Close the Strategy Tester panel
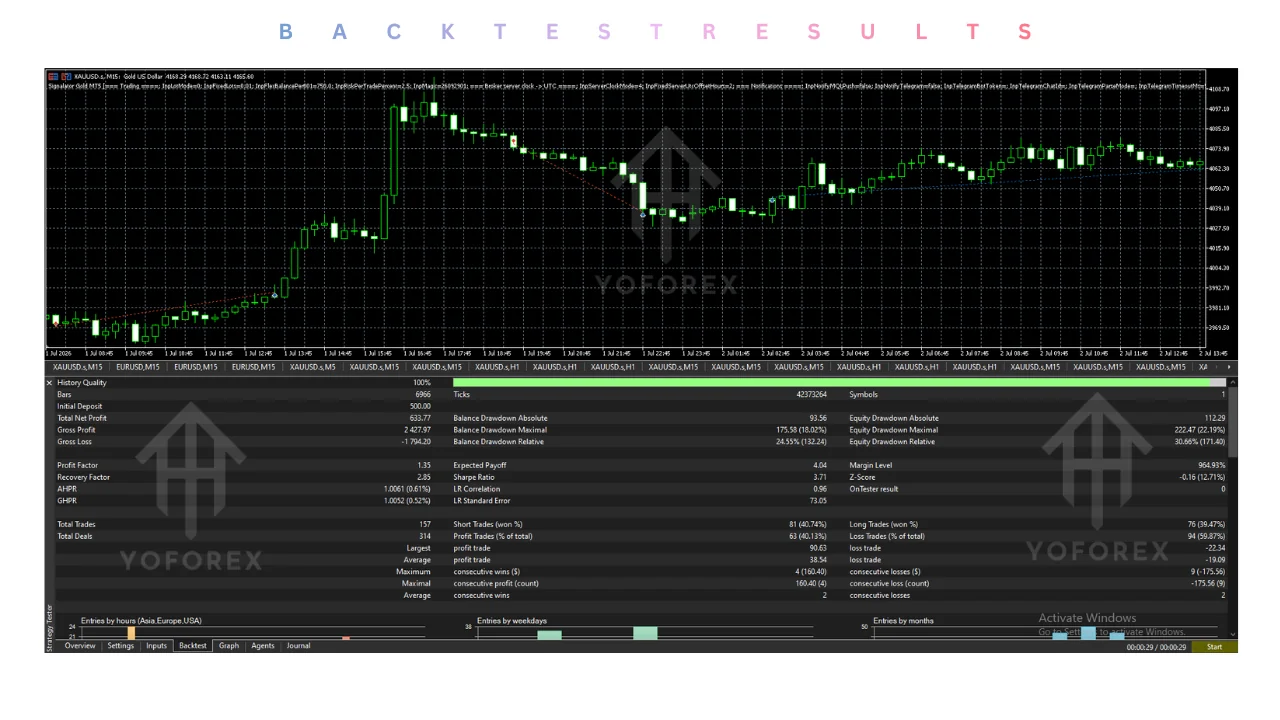This screenshot has height=720, width=1280. pyautogui.click(x=49, y=383)
